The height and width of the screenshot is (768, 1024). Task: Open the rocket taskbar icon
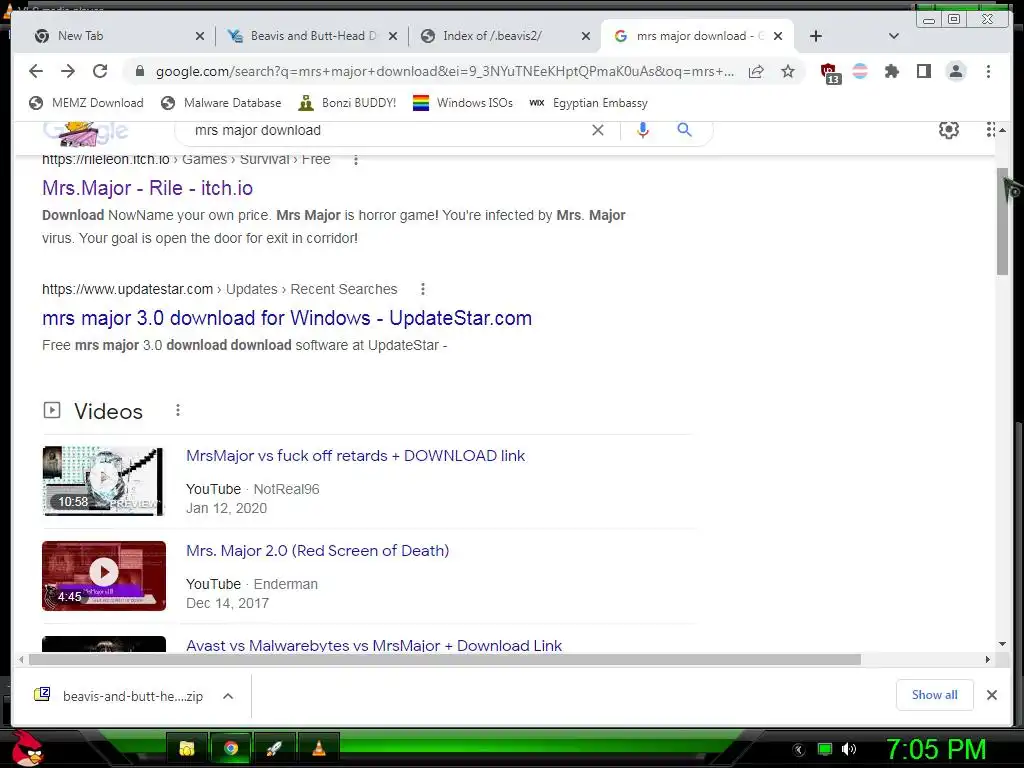pyautogui.click(x=274, y=748)
